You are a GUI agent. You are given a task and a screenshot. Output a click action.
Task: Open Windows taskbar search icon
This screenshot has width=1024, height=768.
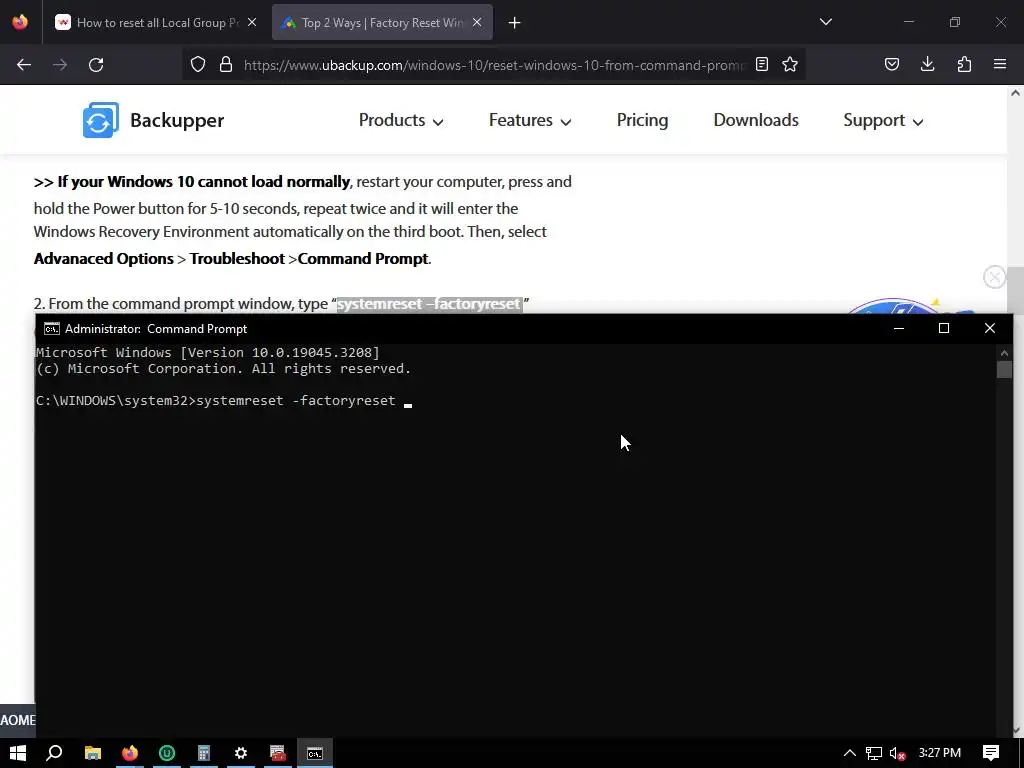[55, 753]
